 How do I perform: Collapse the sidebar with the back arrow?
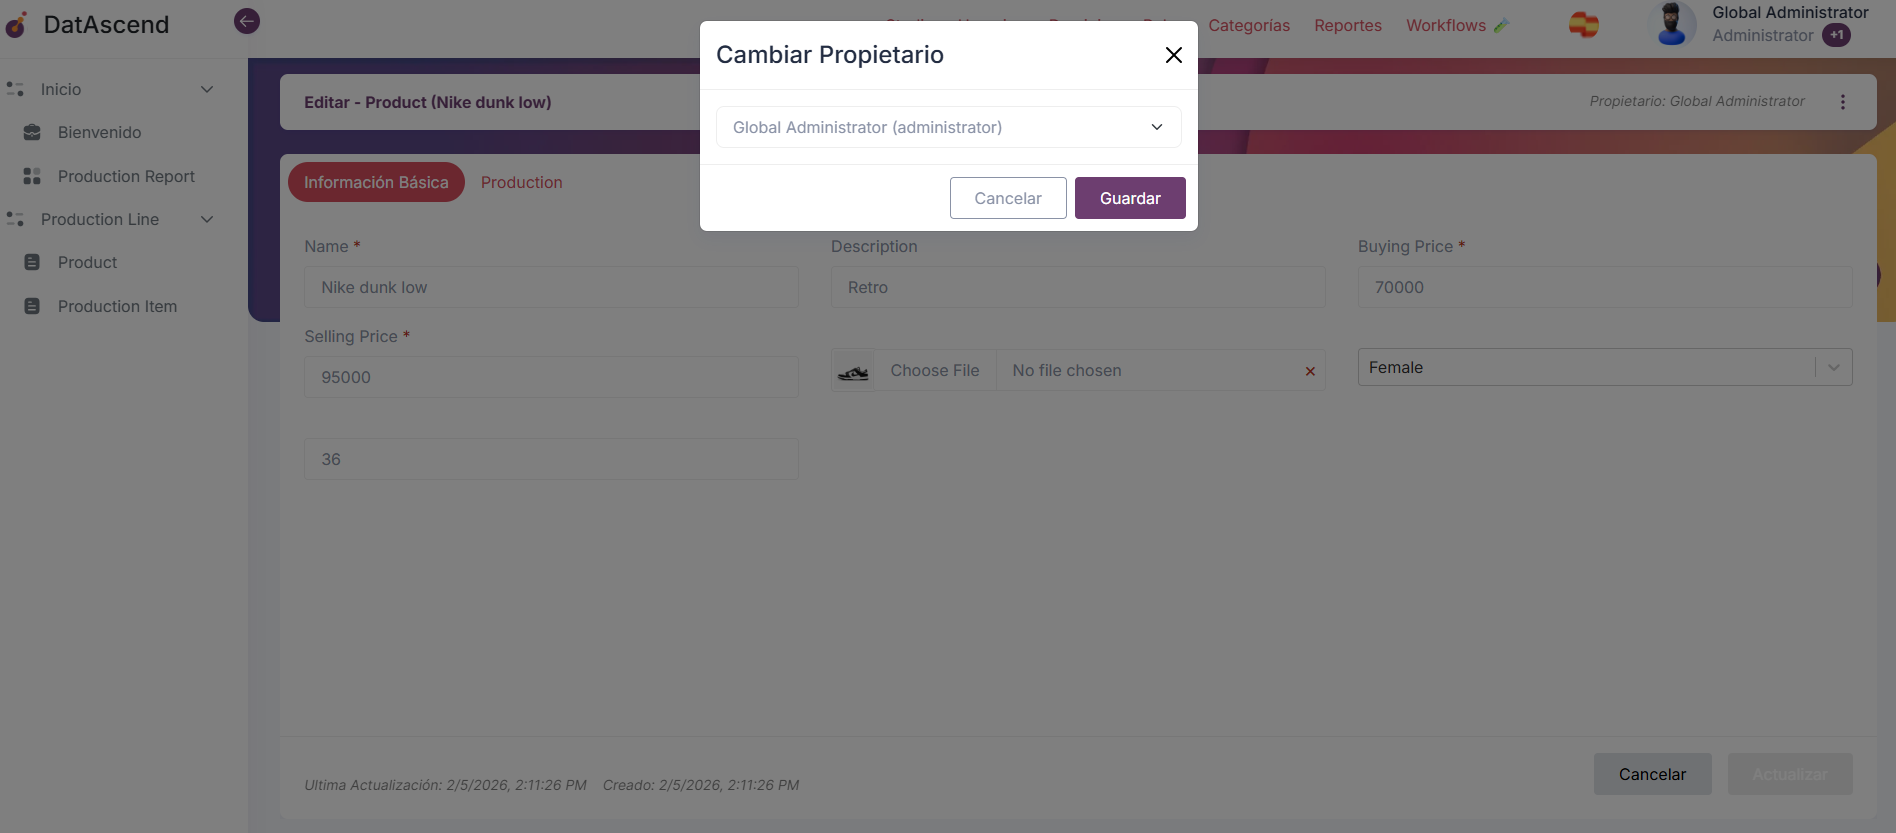pos(246,20)
